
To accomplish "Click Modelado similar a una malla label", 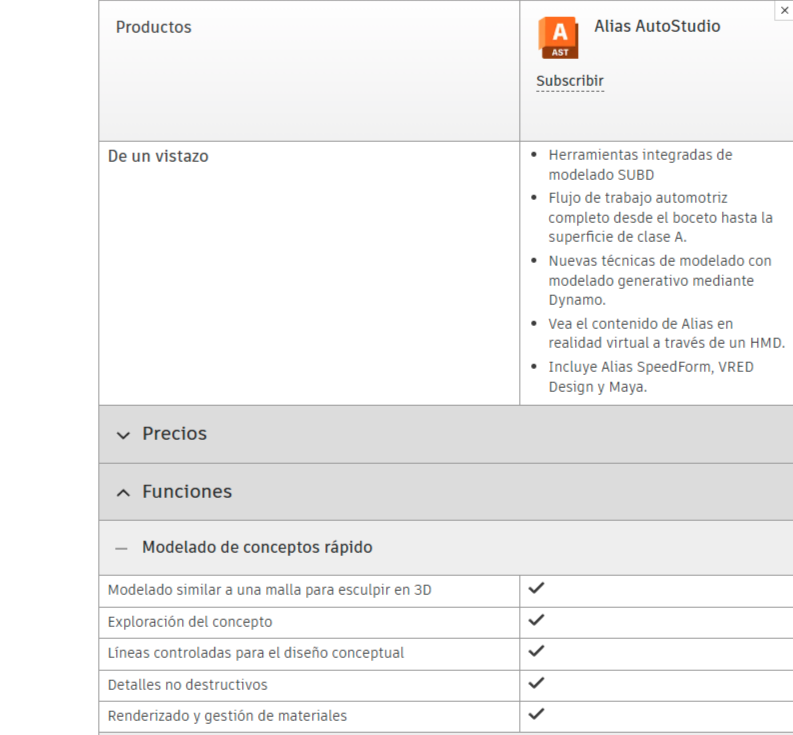I will point(269,590).
